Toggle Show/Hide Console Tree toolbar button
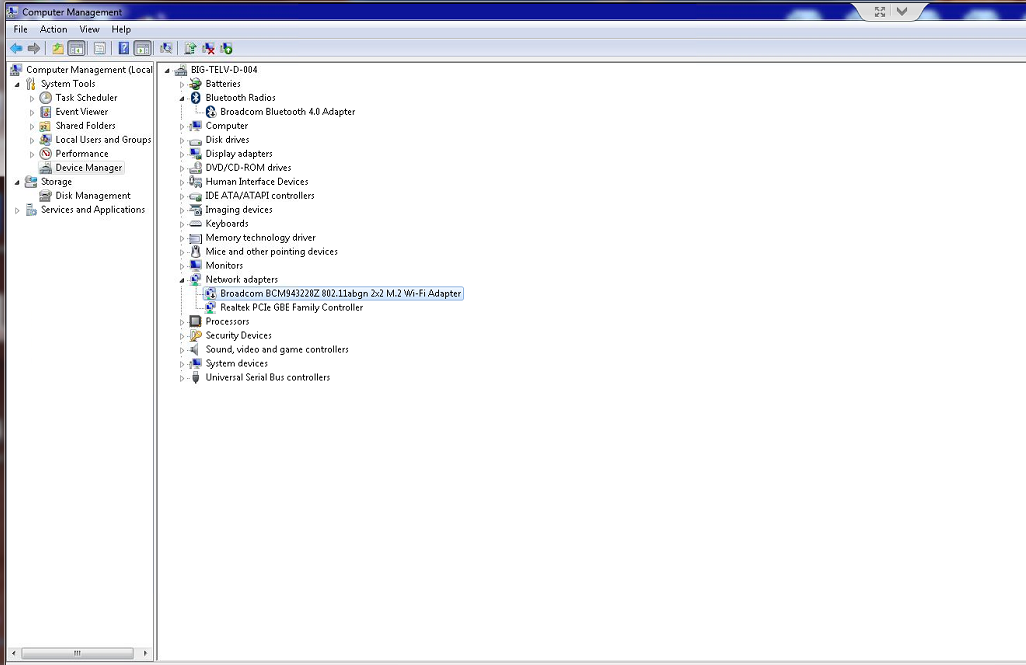Image resolution: width=1026 pixels, height=665 pixels. 76,48
